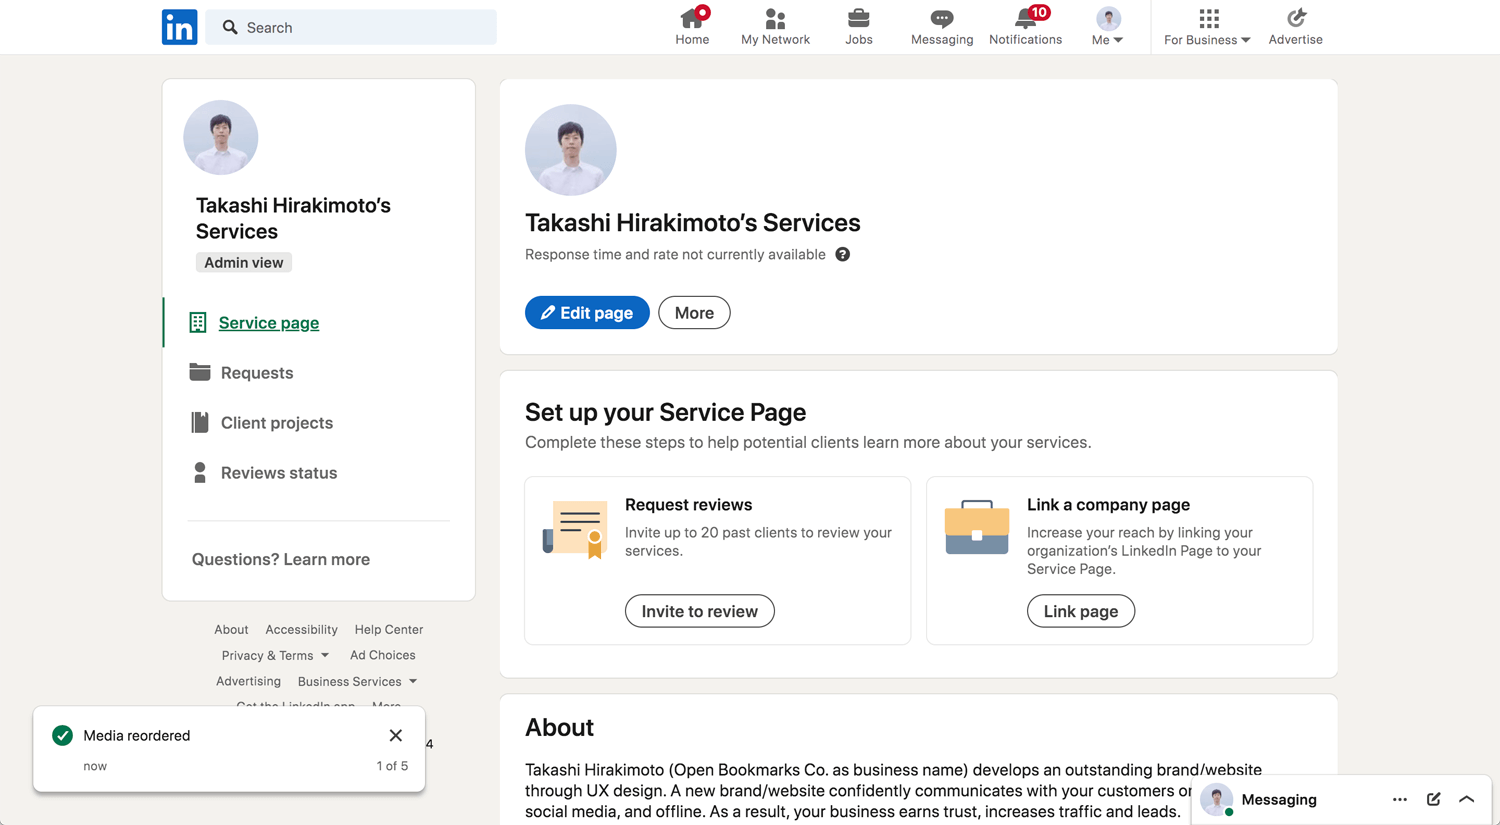1500x825 pixels.
Task: Open the Accessibility footer link
Action: (301, 629)
